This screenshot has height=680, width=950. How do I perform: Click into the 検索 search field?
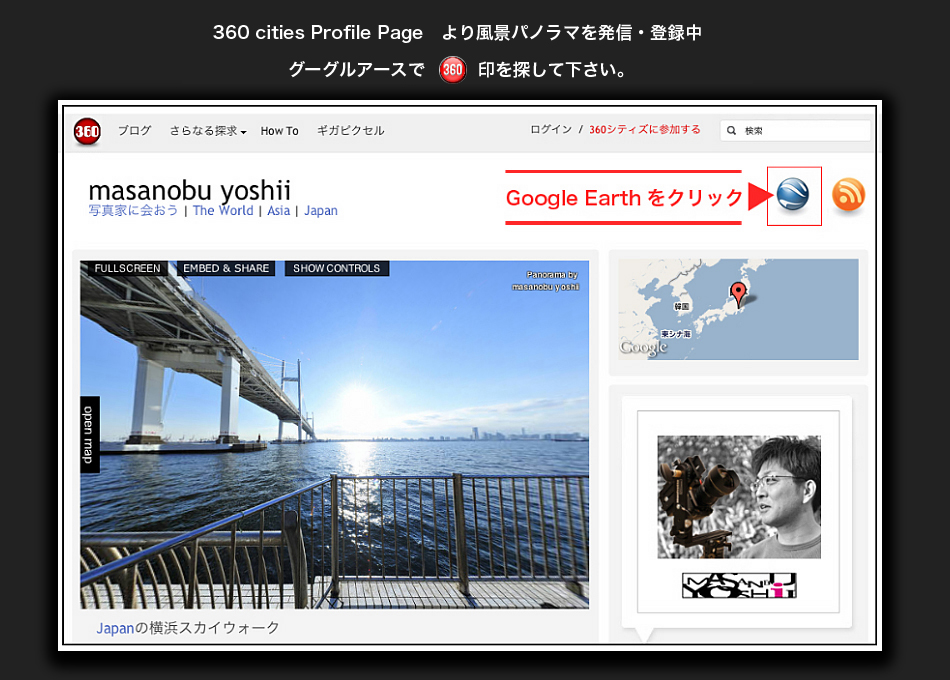795,130
